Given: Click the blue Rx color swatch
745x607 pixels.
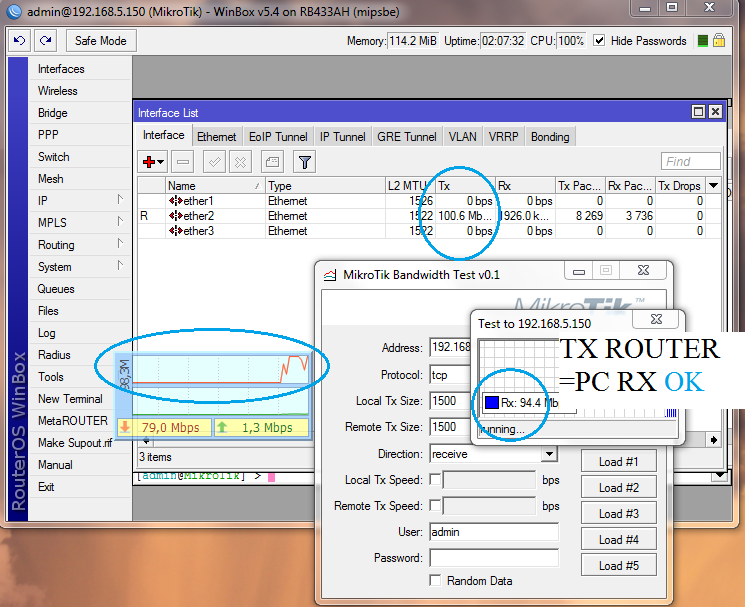Looking at the screenshot, I should (x=491, y=403).
